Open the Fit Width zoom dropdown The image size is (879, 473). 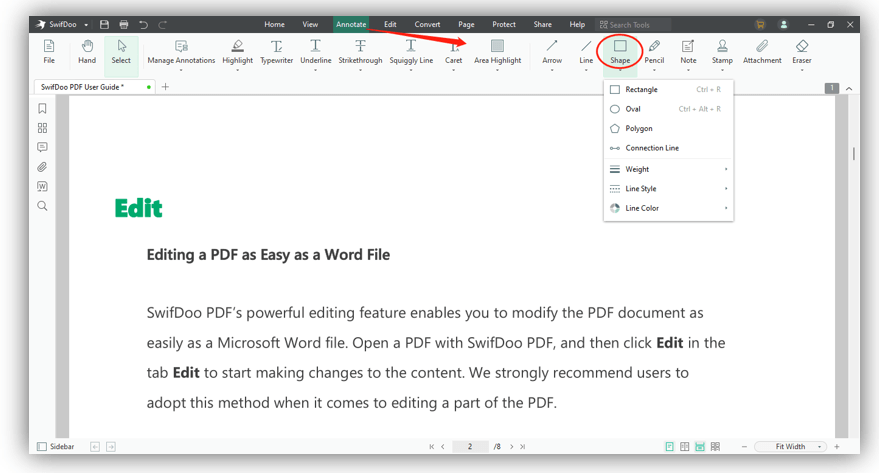point(789,447)
